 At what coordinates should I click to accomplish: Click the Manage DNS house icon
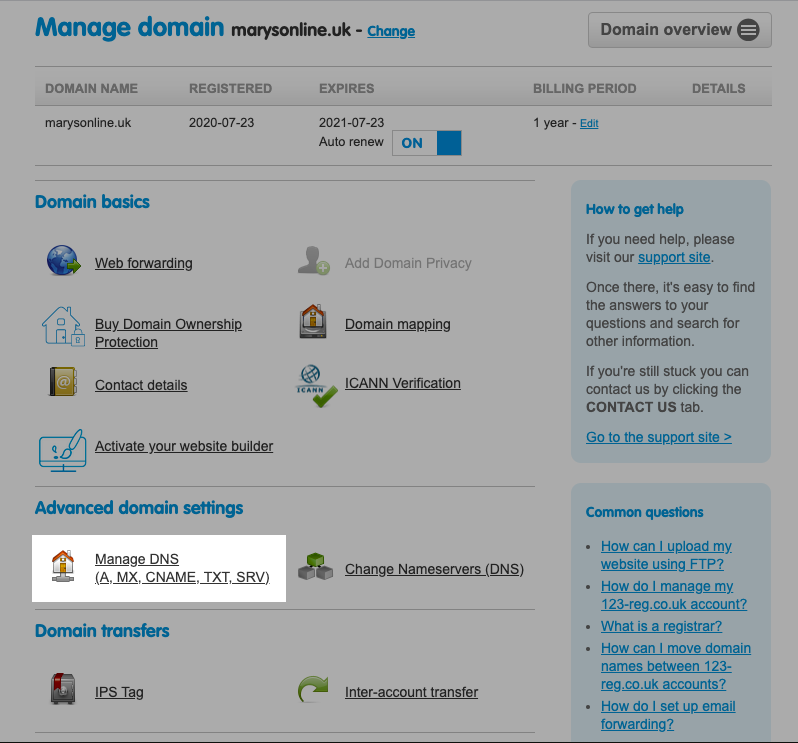pyautogui.click(x=63, y=566)
